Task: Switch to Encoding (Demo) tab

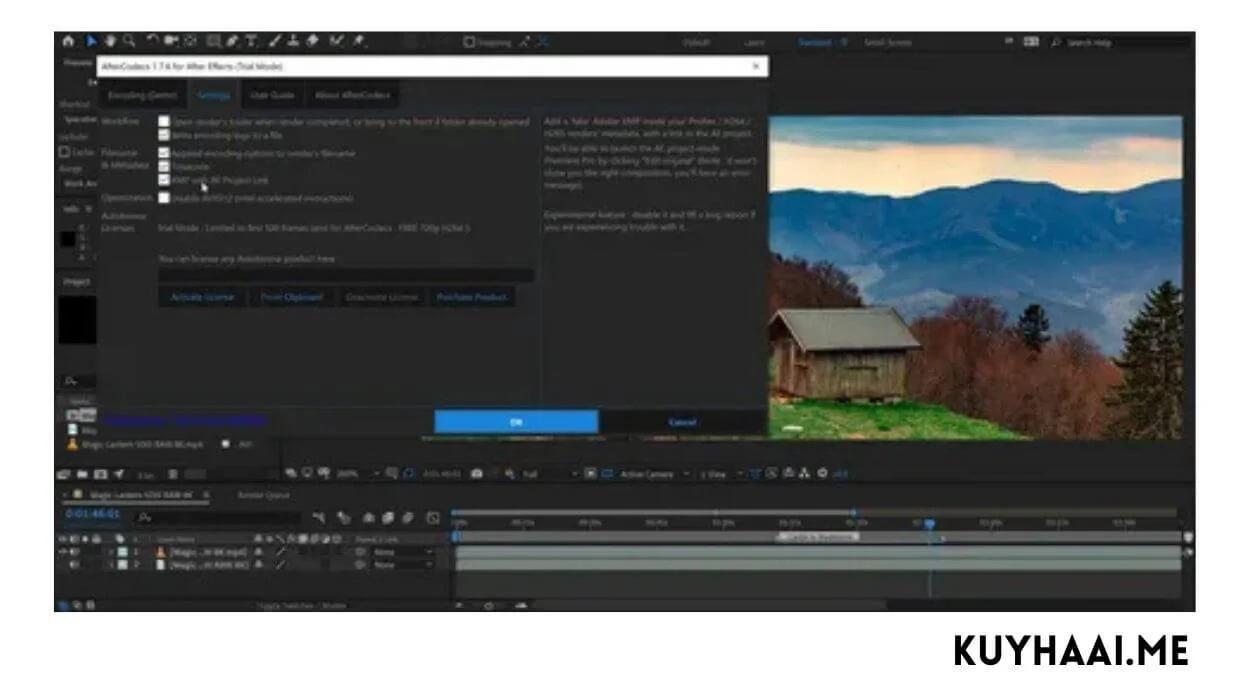Action: pyautogui.click(x=141, y=95)
